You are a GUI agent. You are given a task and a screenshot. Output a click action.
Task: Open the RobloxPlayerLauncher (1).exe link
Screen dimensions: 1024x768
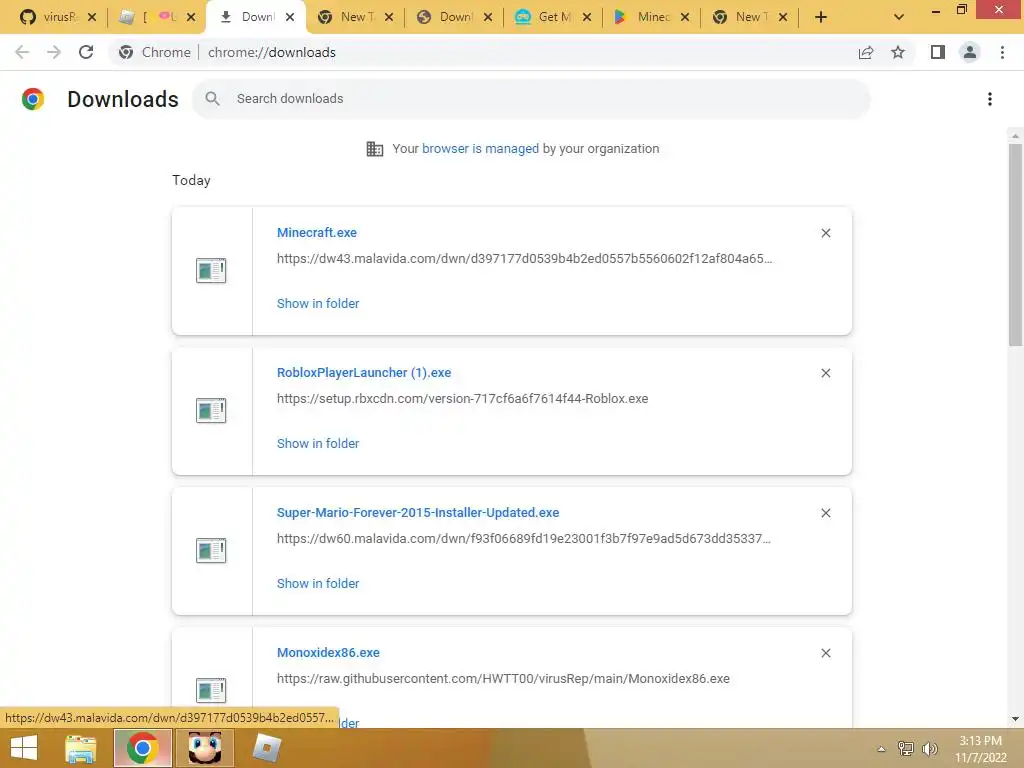tap(364, 372)
